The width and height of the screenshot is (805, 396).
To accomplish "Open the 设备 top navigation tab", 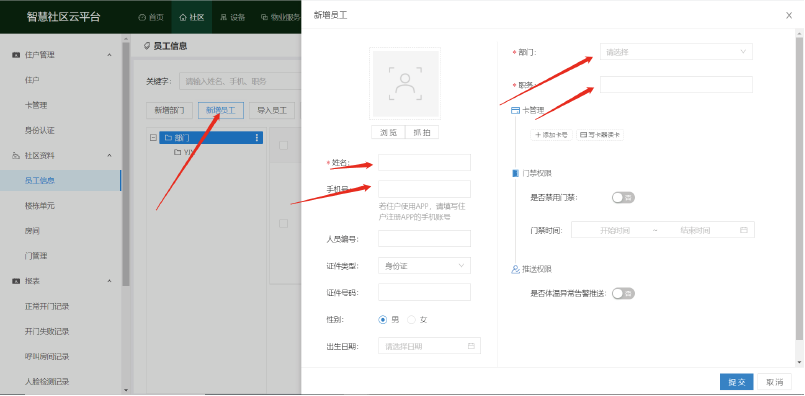I will pyautogui.click(x=233, y=17).
